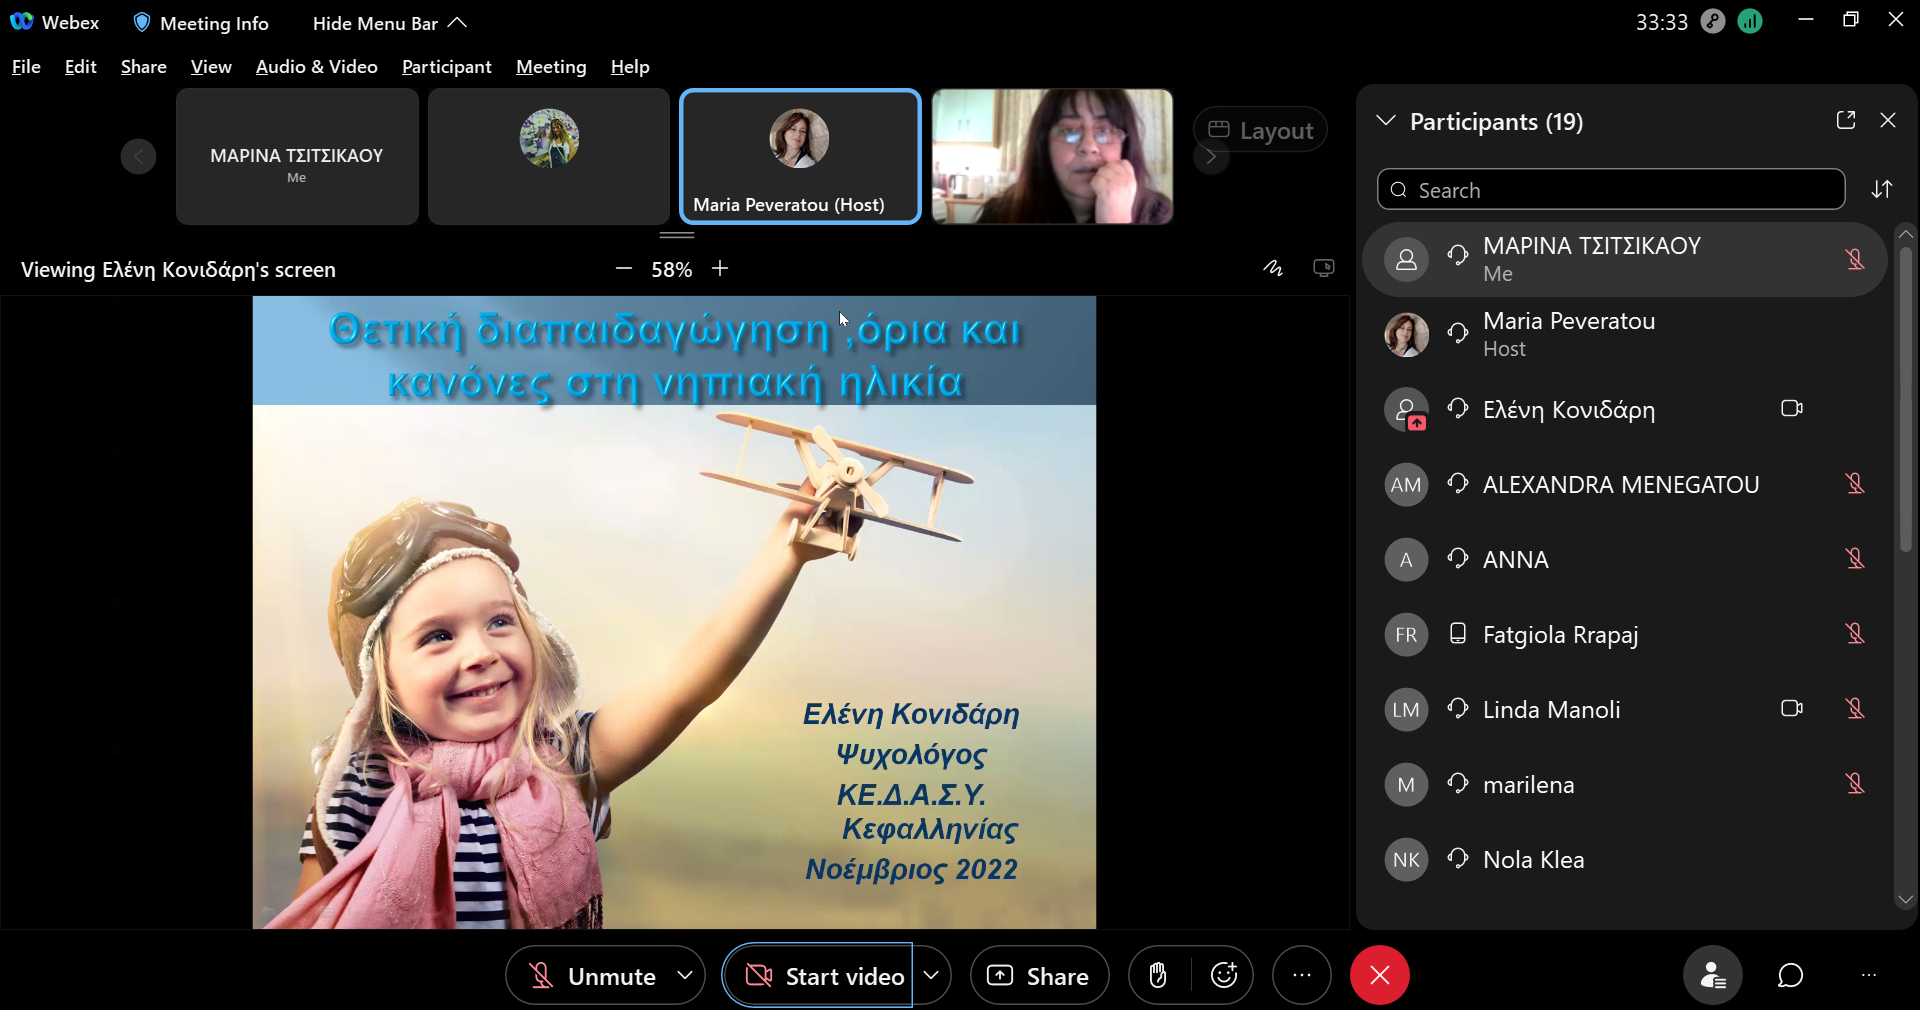This screenshot has width=1920, height=1010.
Task: Click the Share button
Action: [1039, 976]
